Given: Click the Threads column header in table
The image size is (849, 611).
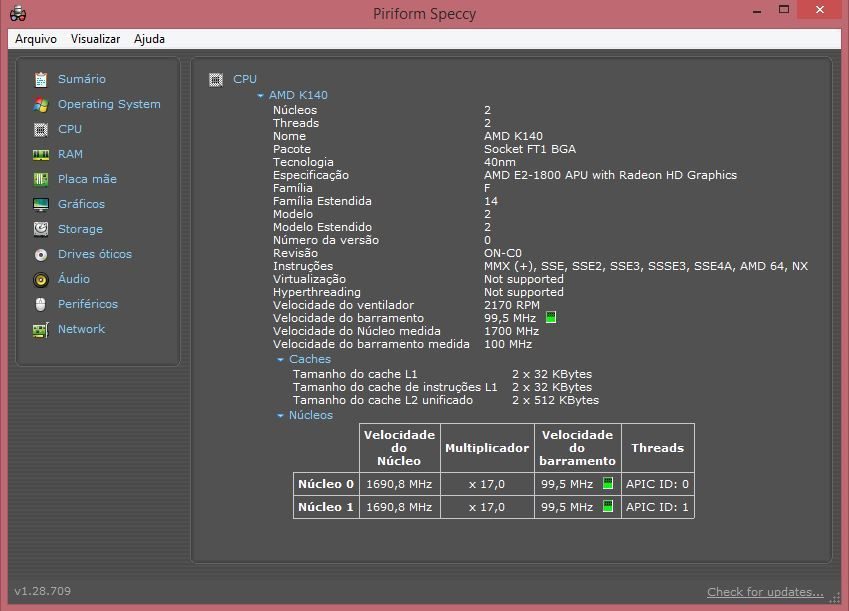Looking at the screenshot, I should (658, 448).
